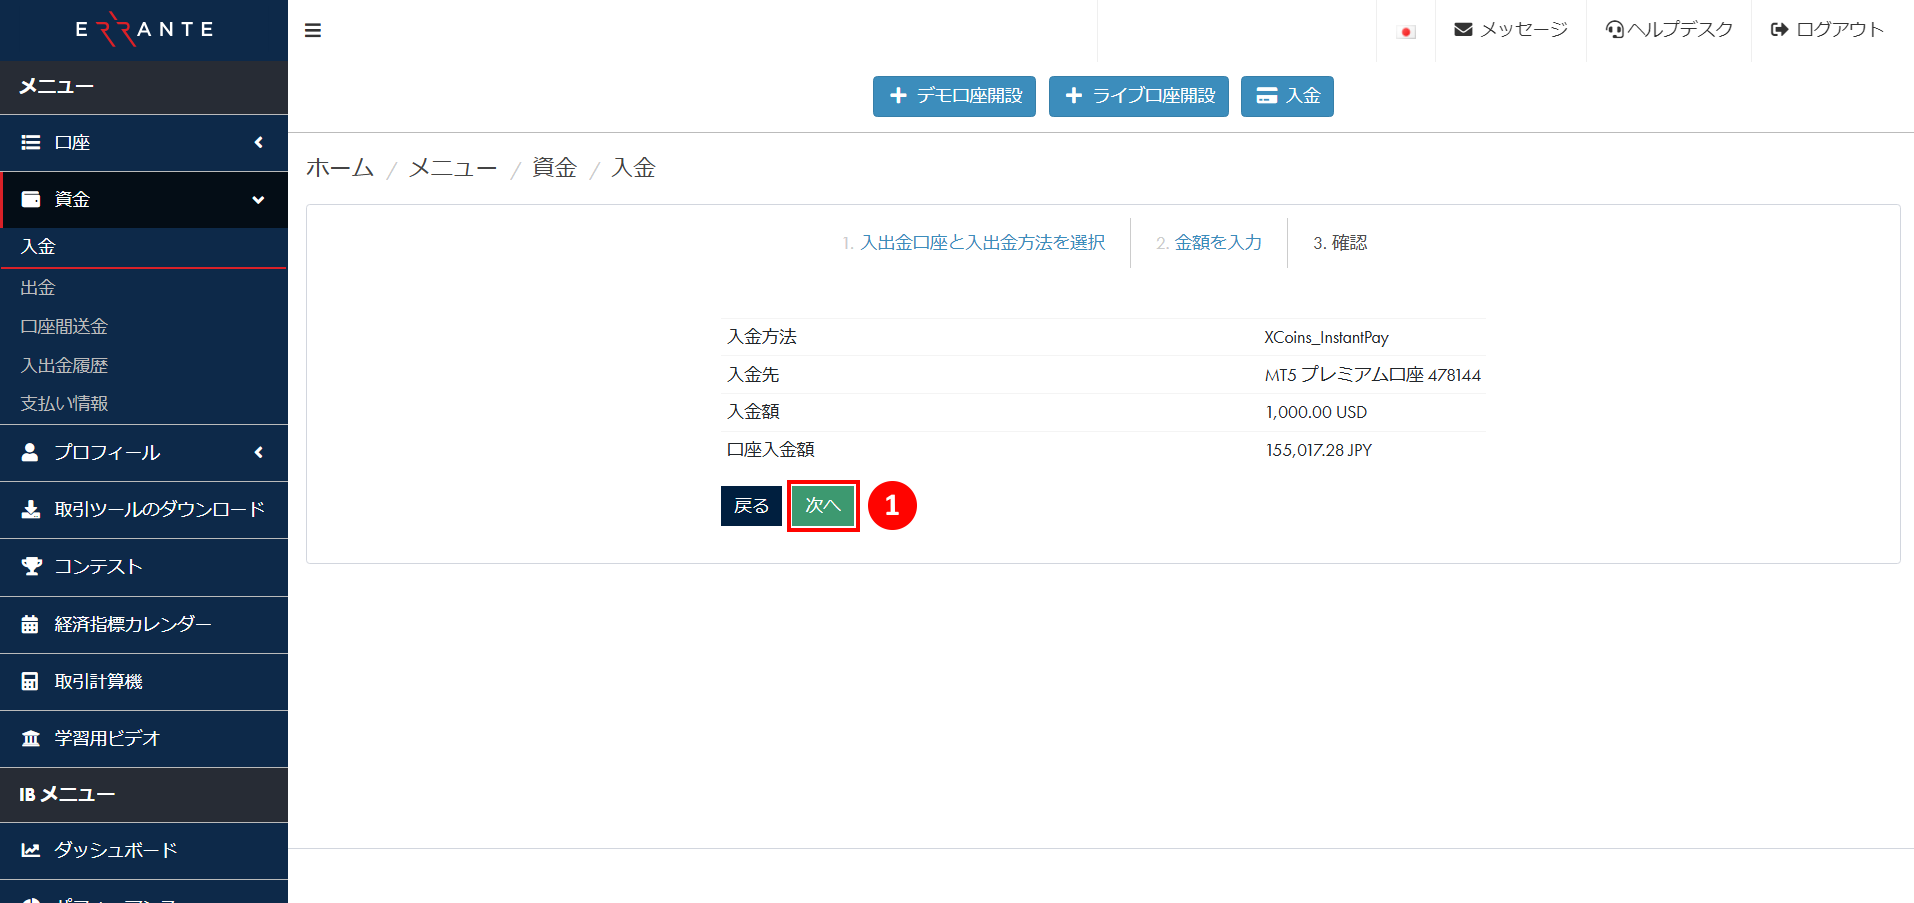Screen dimensions: 1914x903
Task: Expand the 口座 sidebar menu
Action: 144,143
